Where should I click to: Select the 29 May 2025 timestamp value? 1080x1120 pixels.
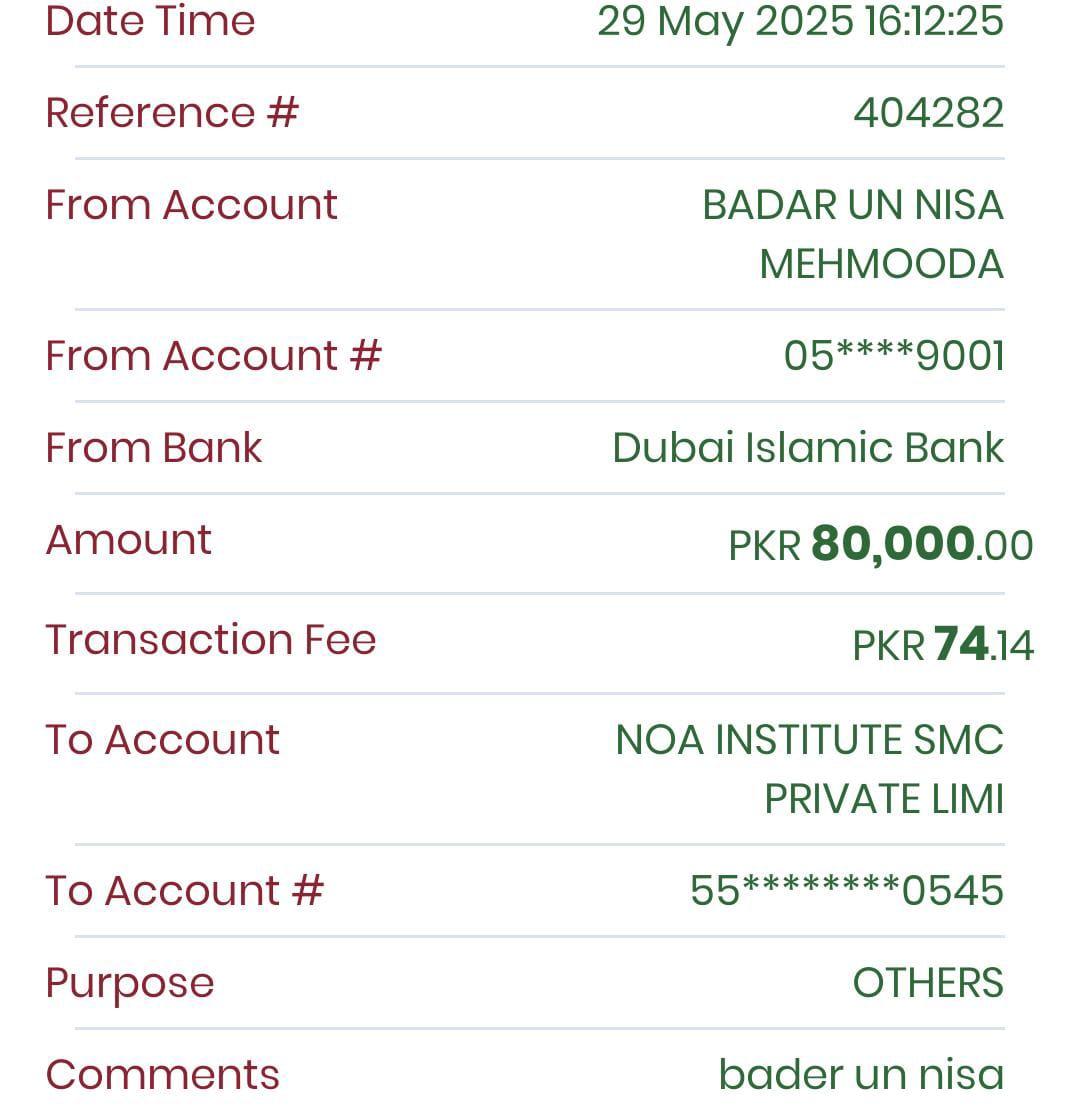[800, 20]
